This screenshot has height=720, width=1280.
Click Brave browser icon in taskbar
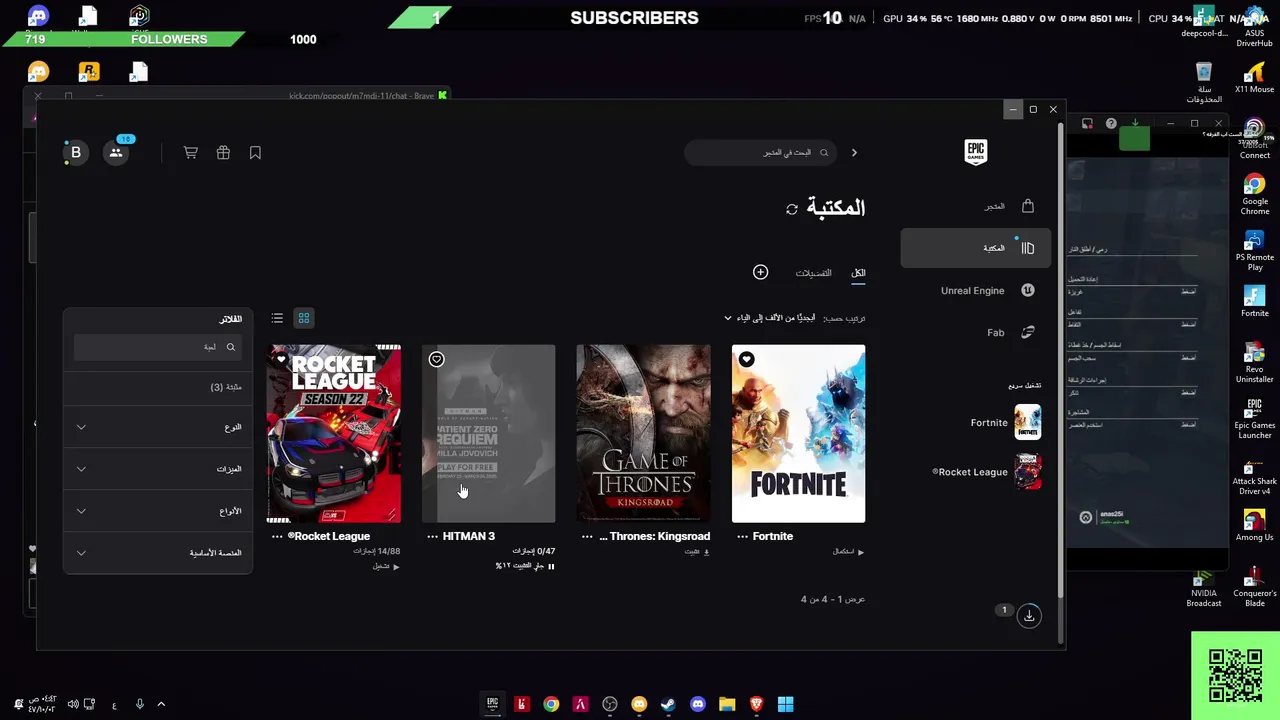[756, 704]
